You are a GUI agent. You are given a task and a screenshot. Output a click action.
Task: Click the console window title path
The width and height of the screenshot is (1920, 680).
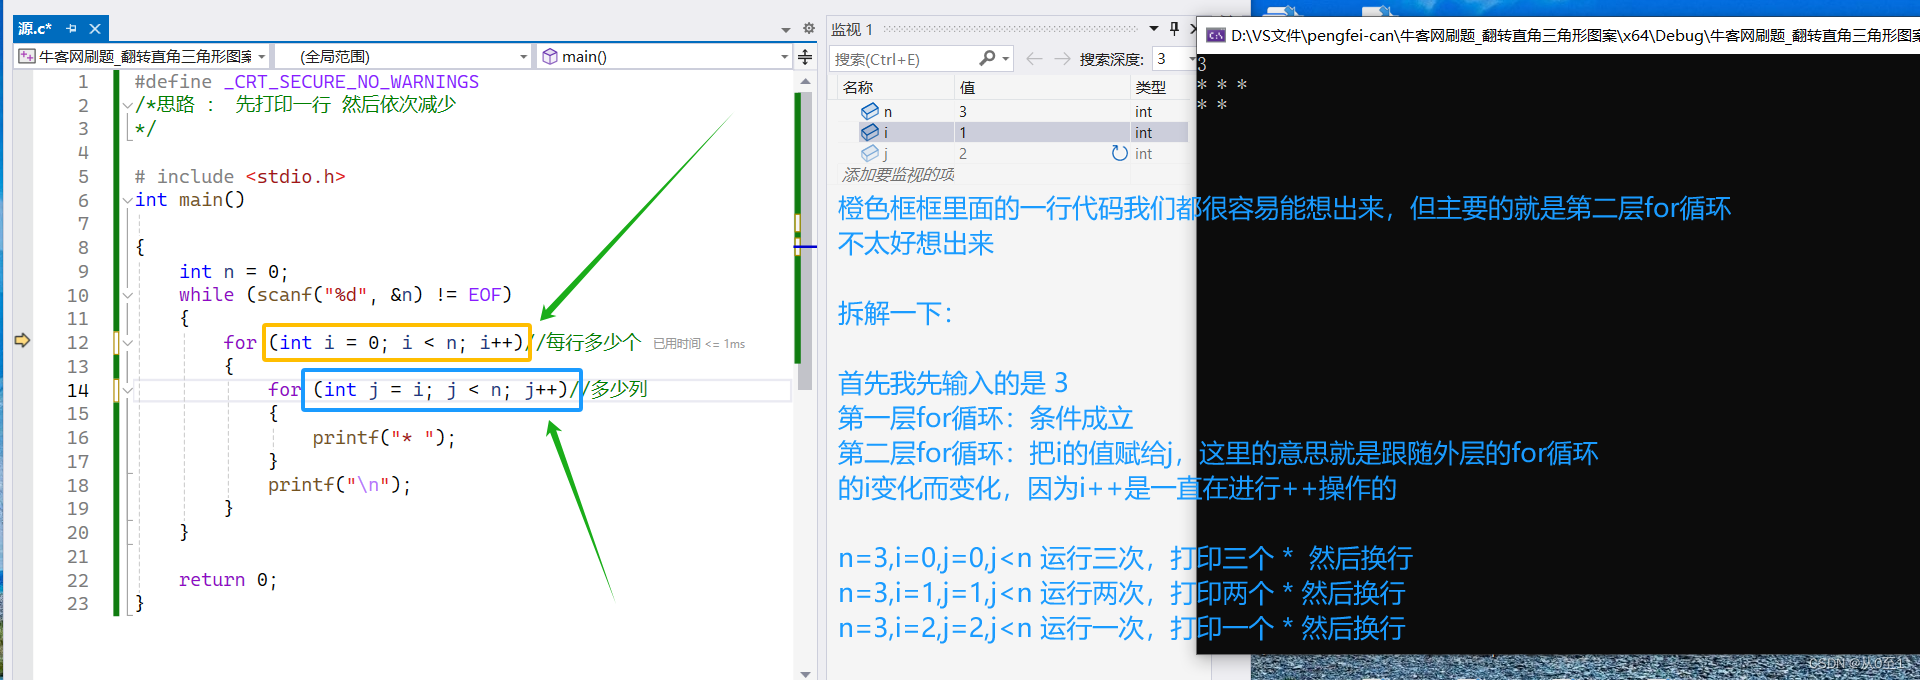[x=1575, y=36]
